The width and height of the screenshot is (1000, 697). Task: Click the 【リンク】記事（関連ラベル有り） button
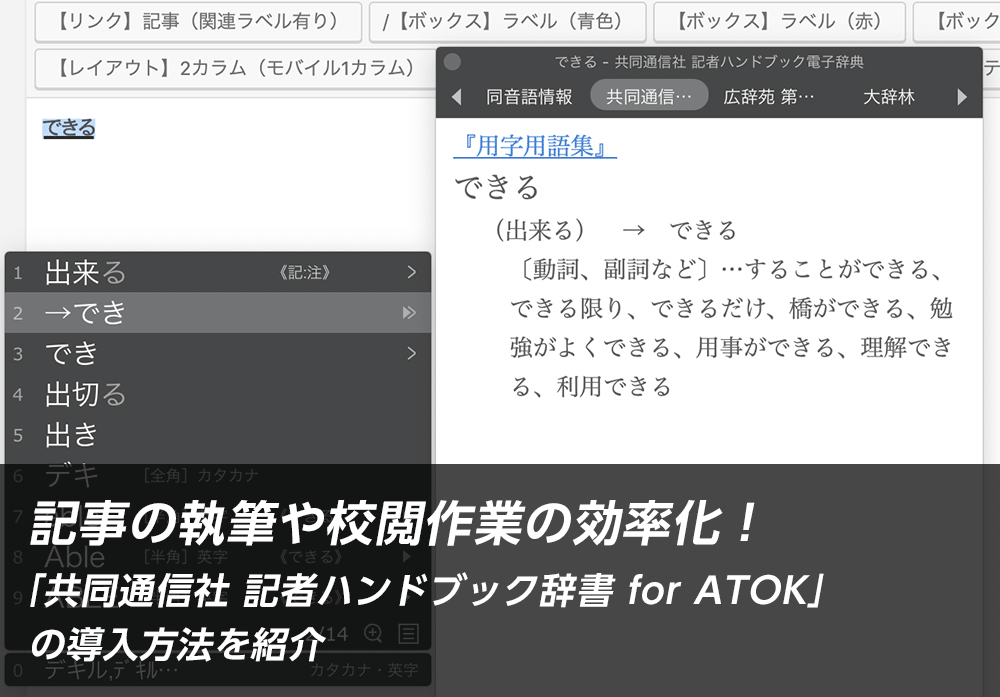pyautogui.click(x=198, y=22)
